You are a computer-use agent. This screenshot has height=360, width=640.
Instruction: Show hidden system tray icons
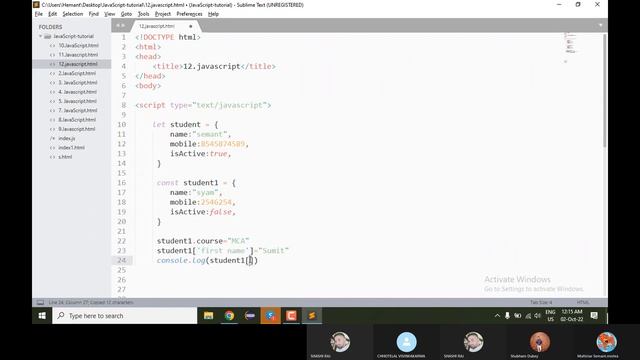click(497, 316)
